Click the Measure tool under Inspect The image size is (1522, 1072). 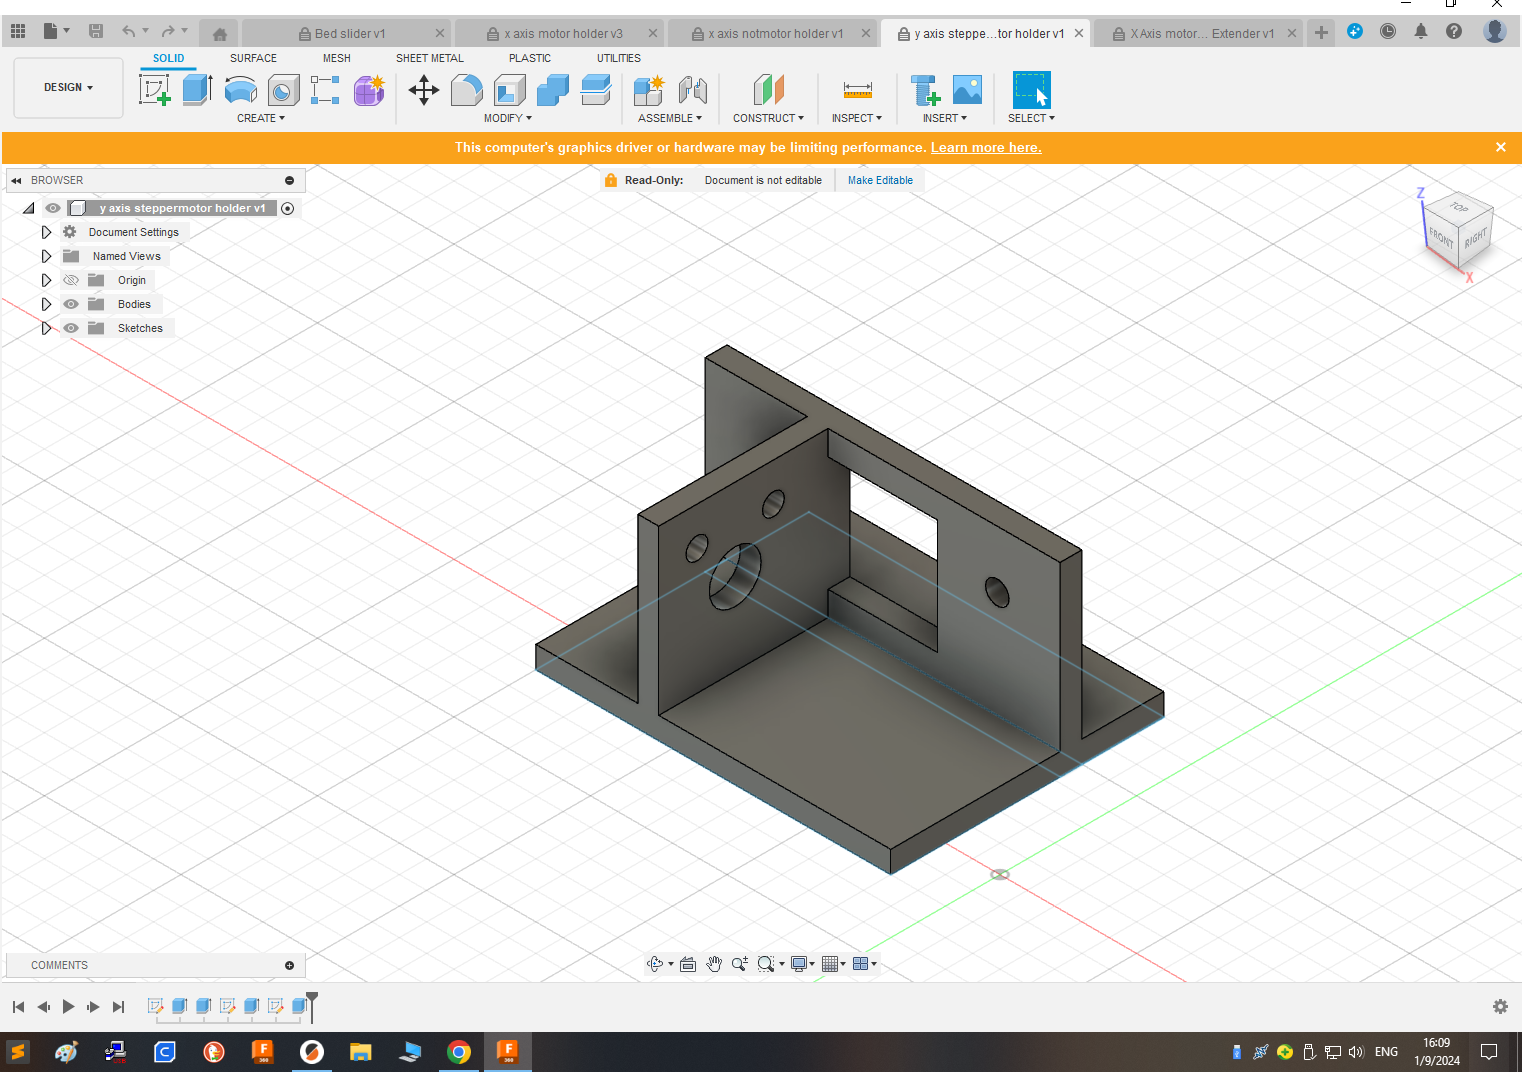point(856,90)
